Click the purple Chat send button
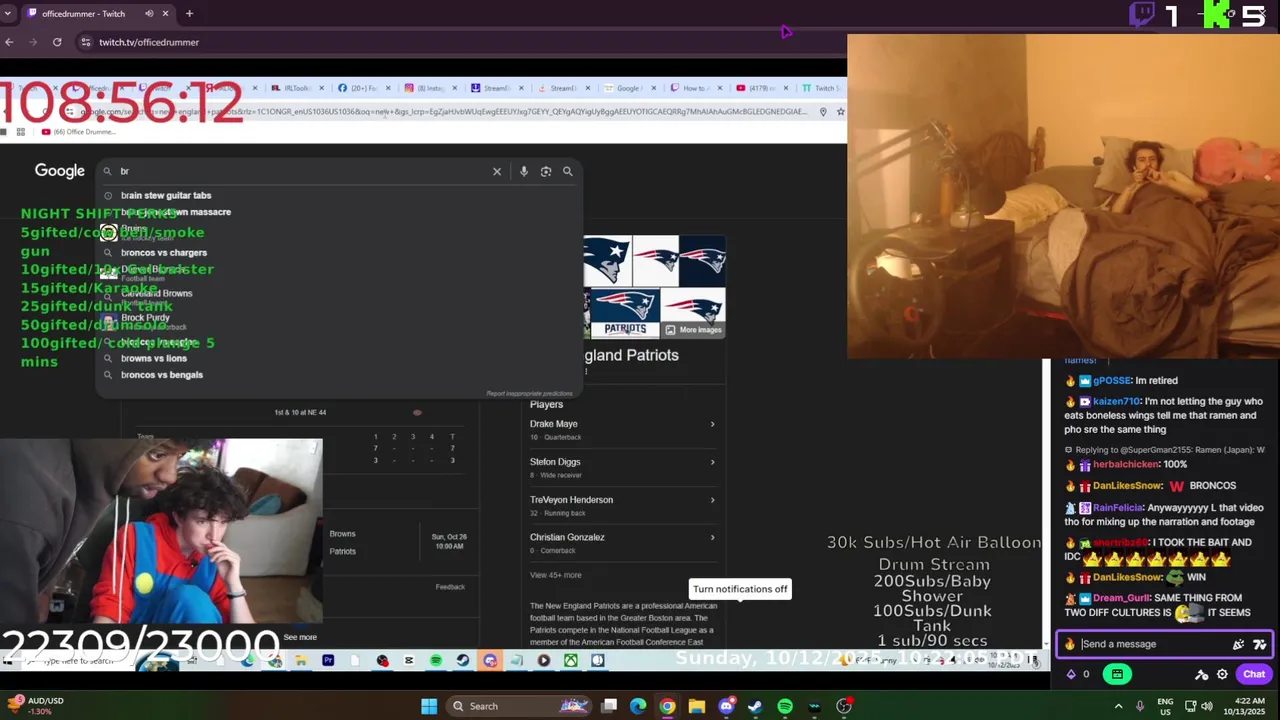Viewport: 1280px width, 720px height. pos(1254,674)
